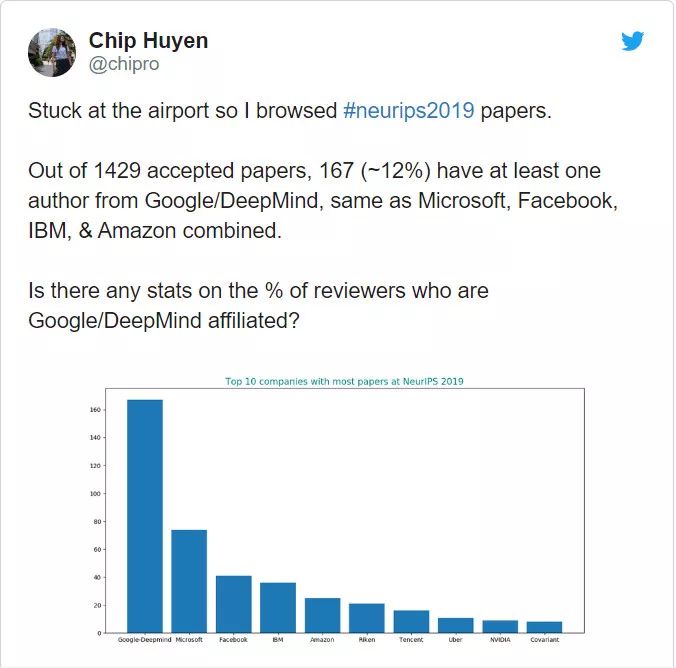676x668 pixels.
Task: Click the Facebook bar in chart
Action: [x=234, y=604]
